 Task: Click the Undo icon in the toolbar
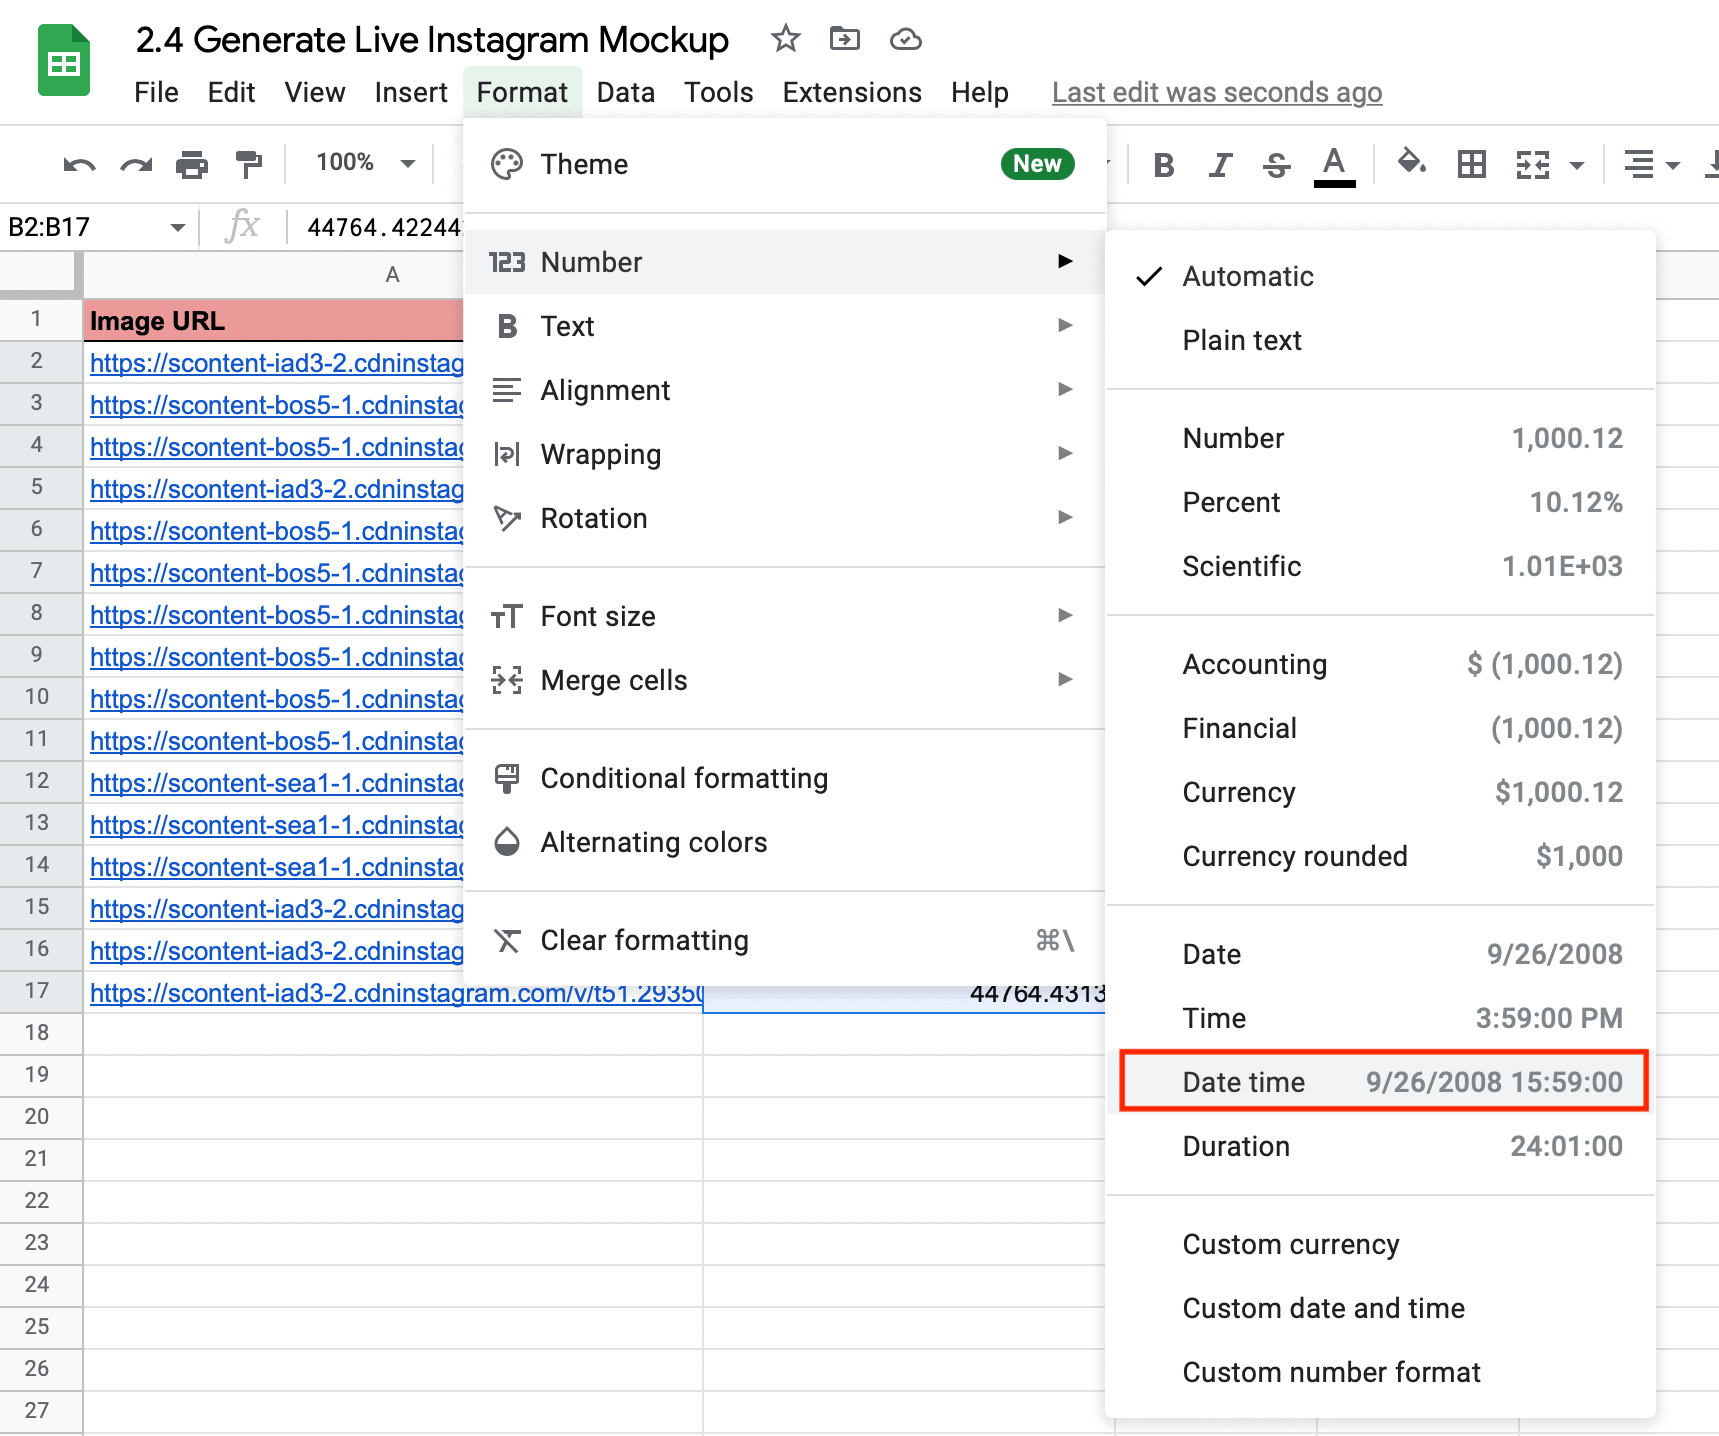(79, 163)
